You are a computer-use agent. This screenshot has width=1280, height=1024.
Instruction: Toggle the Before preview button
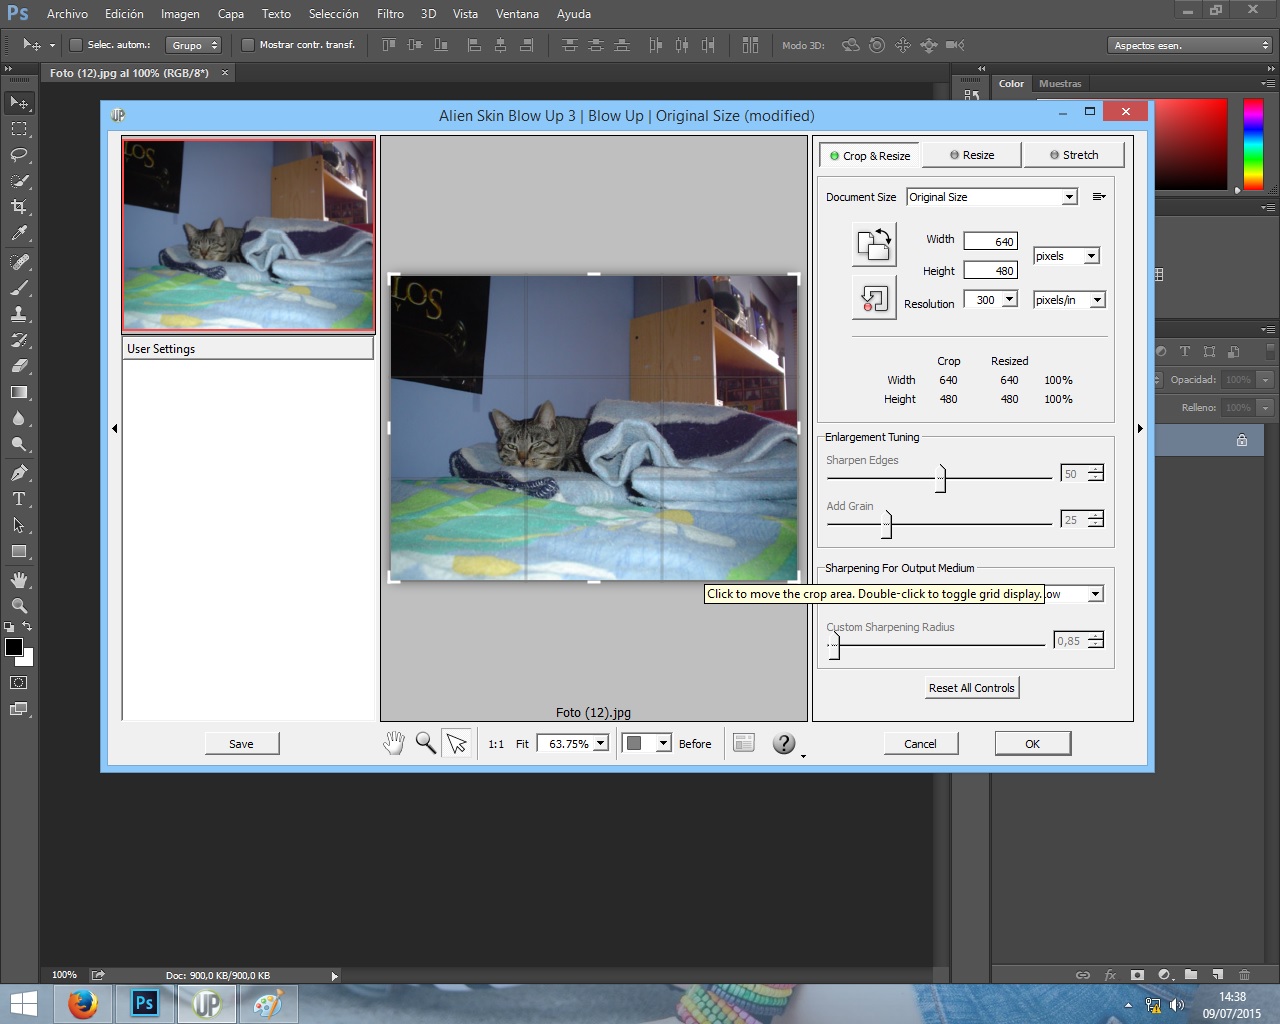click(695, 744)
